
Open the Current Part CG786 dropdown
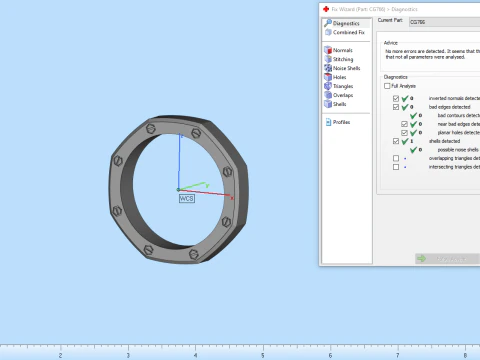tap(444, 22)
